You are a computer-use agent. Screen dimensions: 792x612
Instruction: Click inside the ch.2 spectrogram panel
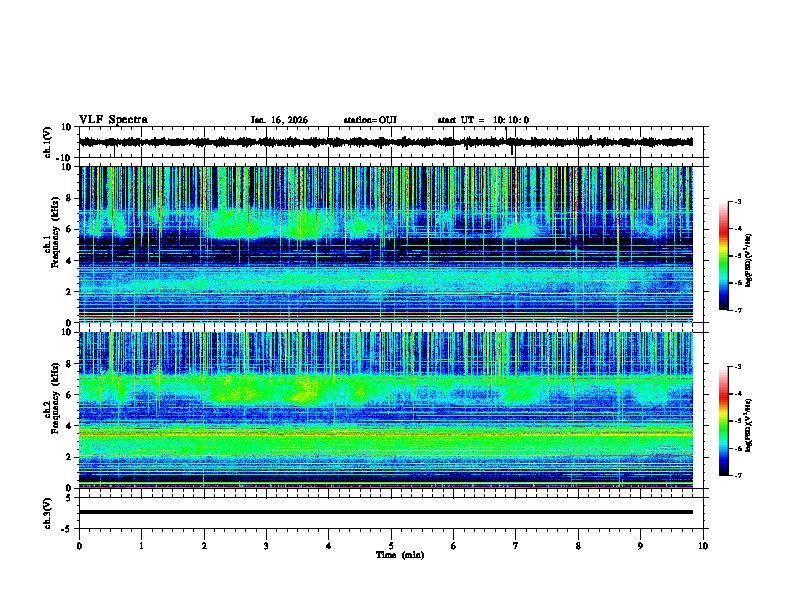[386, 410]
